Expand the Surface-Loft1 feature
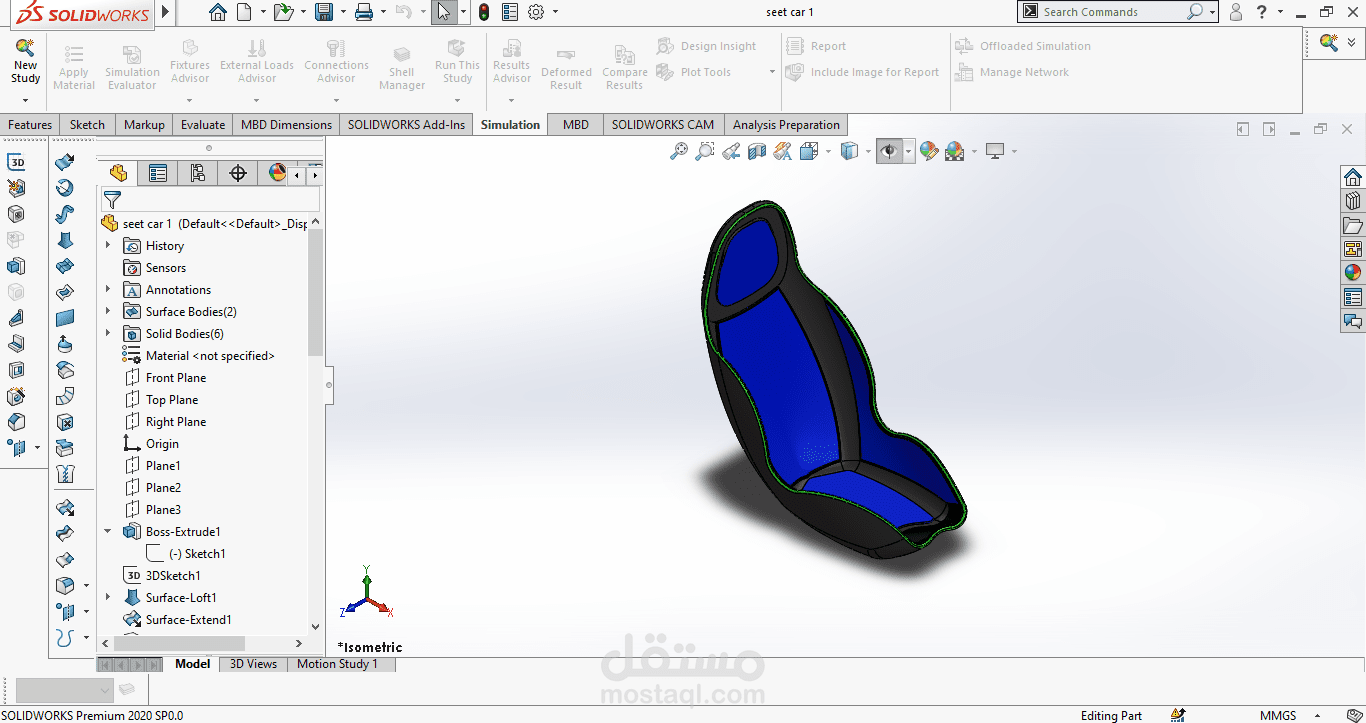The height and width of the screenshot is (723, 1366). 108,598
